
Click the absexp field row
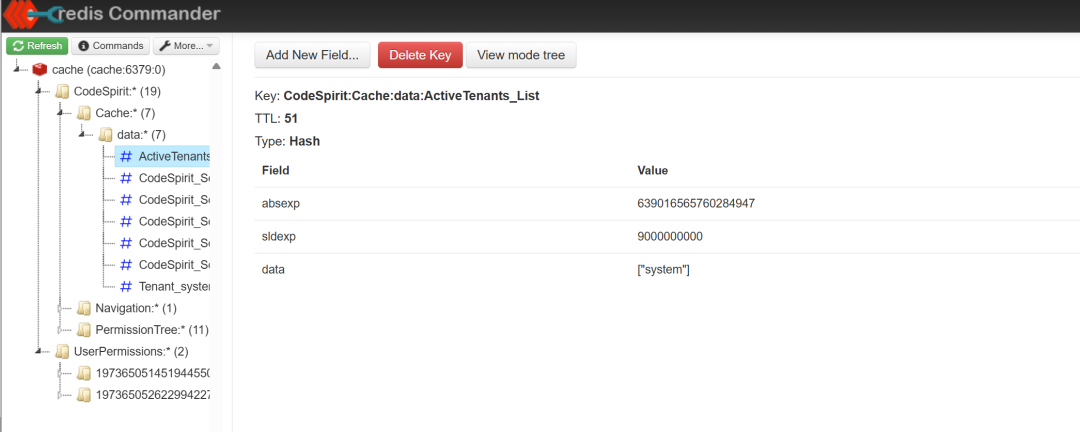click(x=667, y=204)
